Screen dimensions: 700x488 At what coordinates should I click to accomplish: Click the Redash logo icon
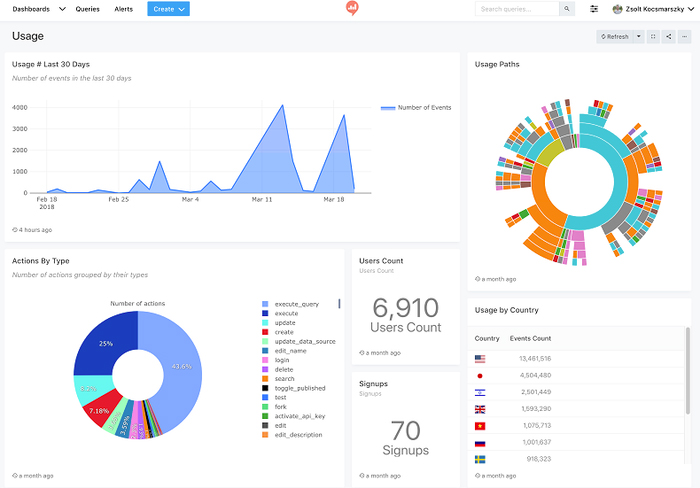click(x=352, y=8)
